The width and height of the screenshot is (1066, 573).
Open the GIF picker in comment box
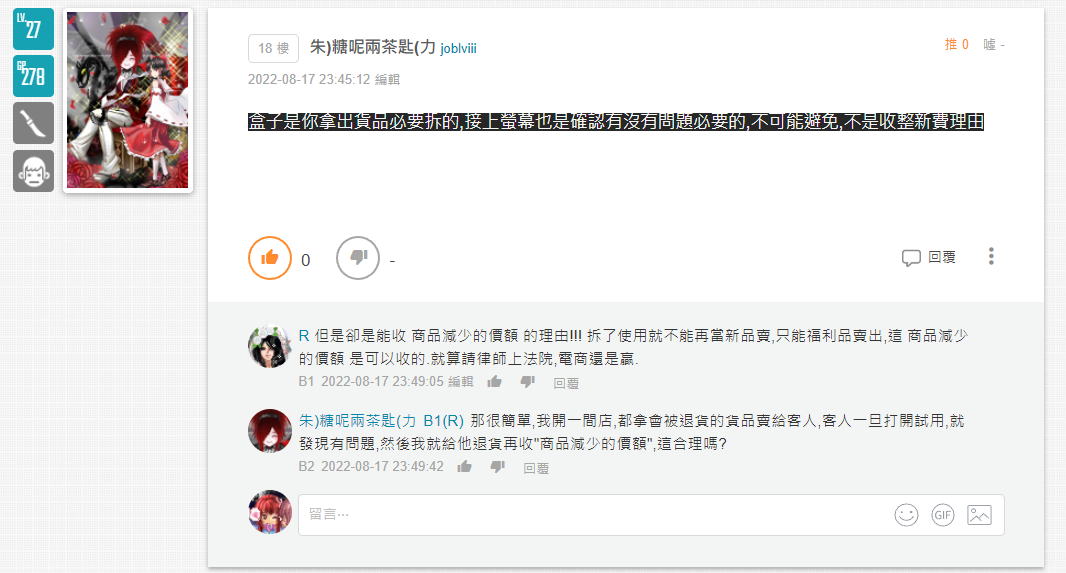pyautogui.click(x=942, y=515)
